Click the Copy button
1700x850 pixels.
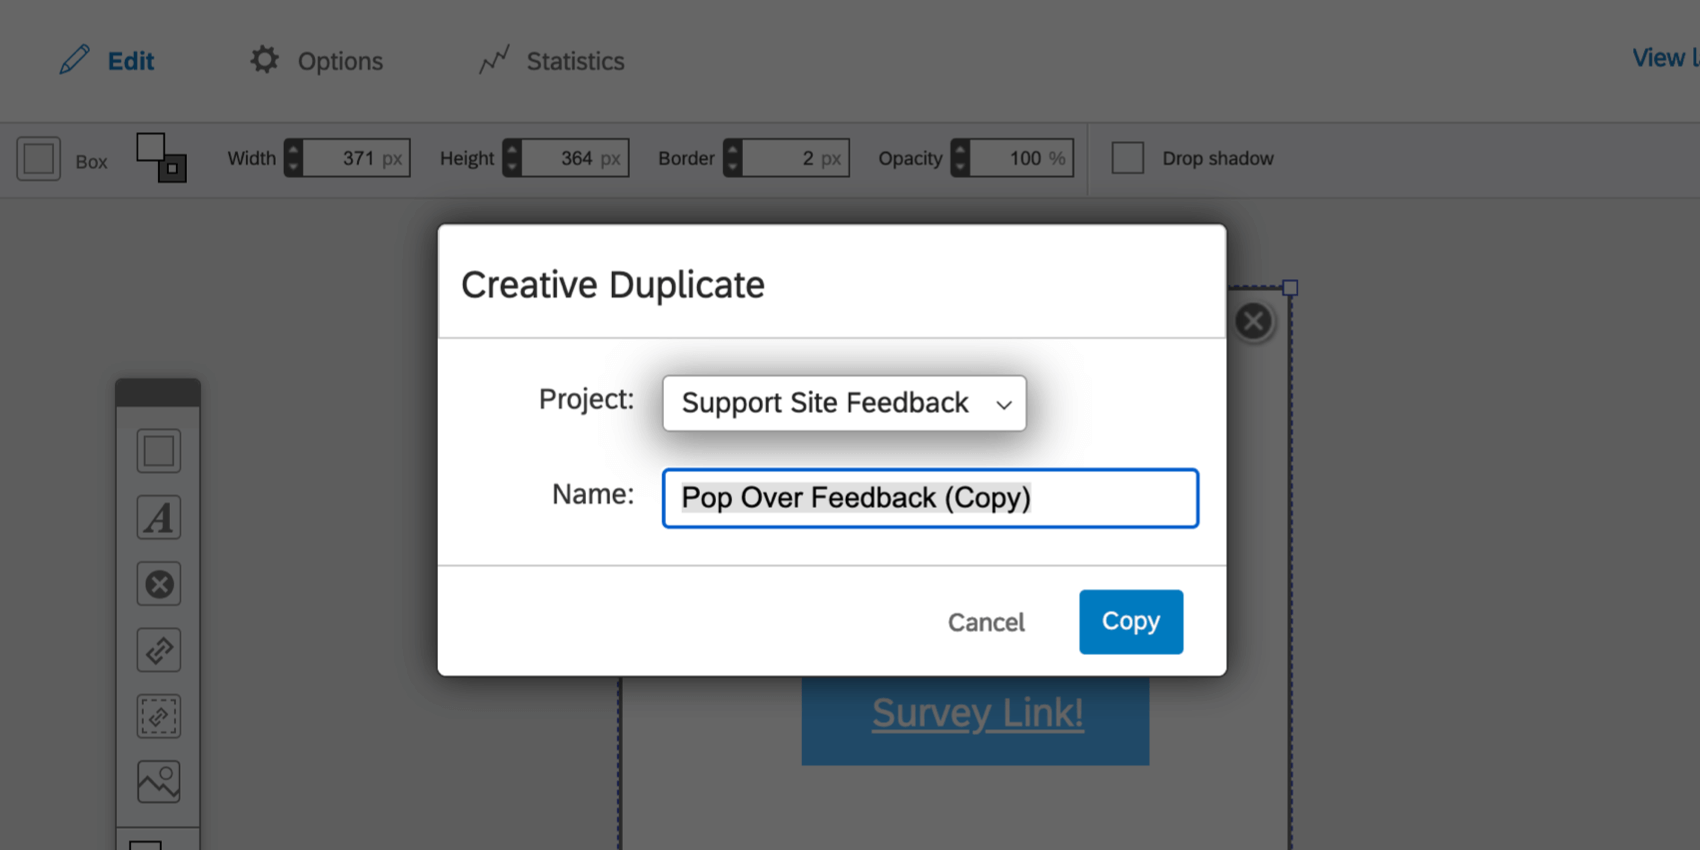(x=1131, y=622)
